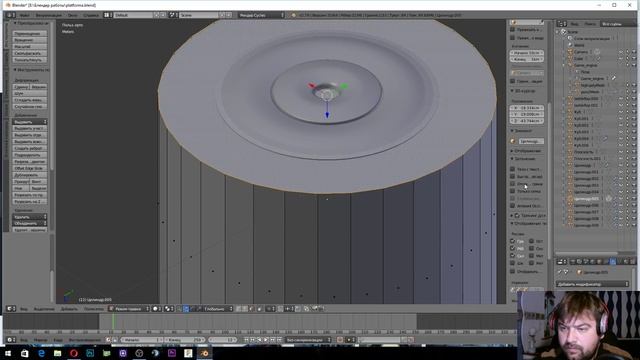640x360 pixels.
Task: Select the translate manipulator icon
Action: [x=186, y=309]
